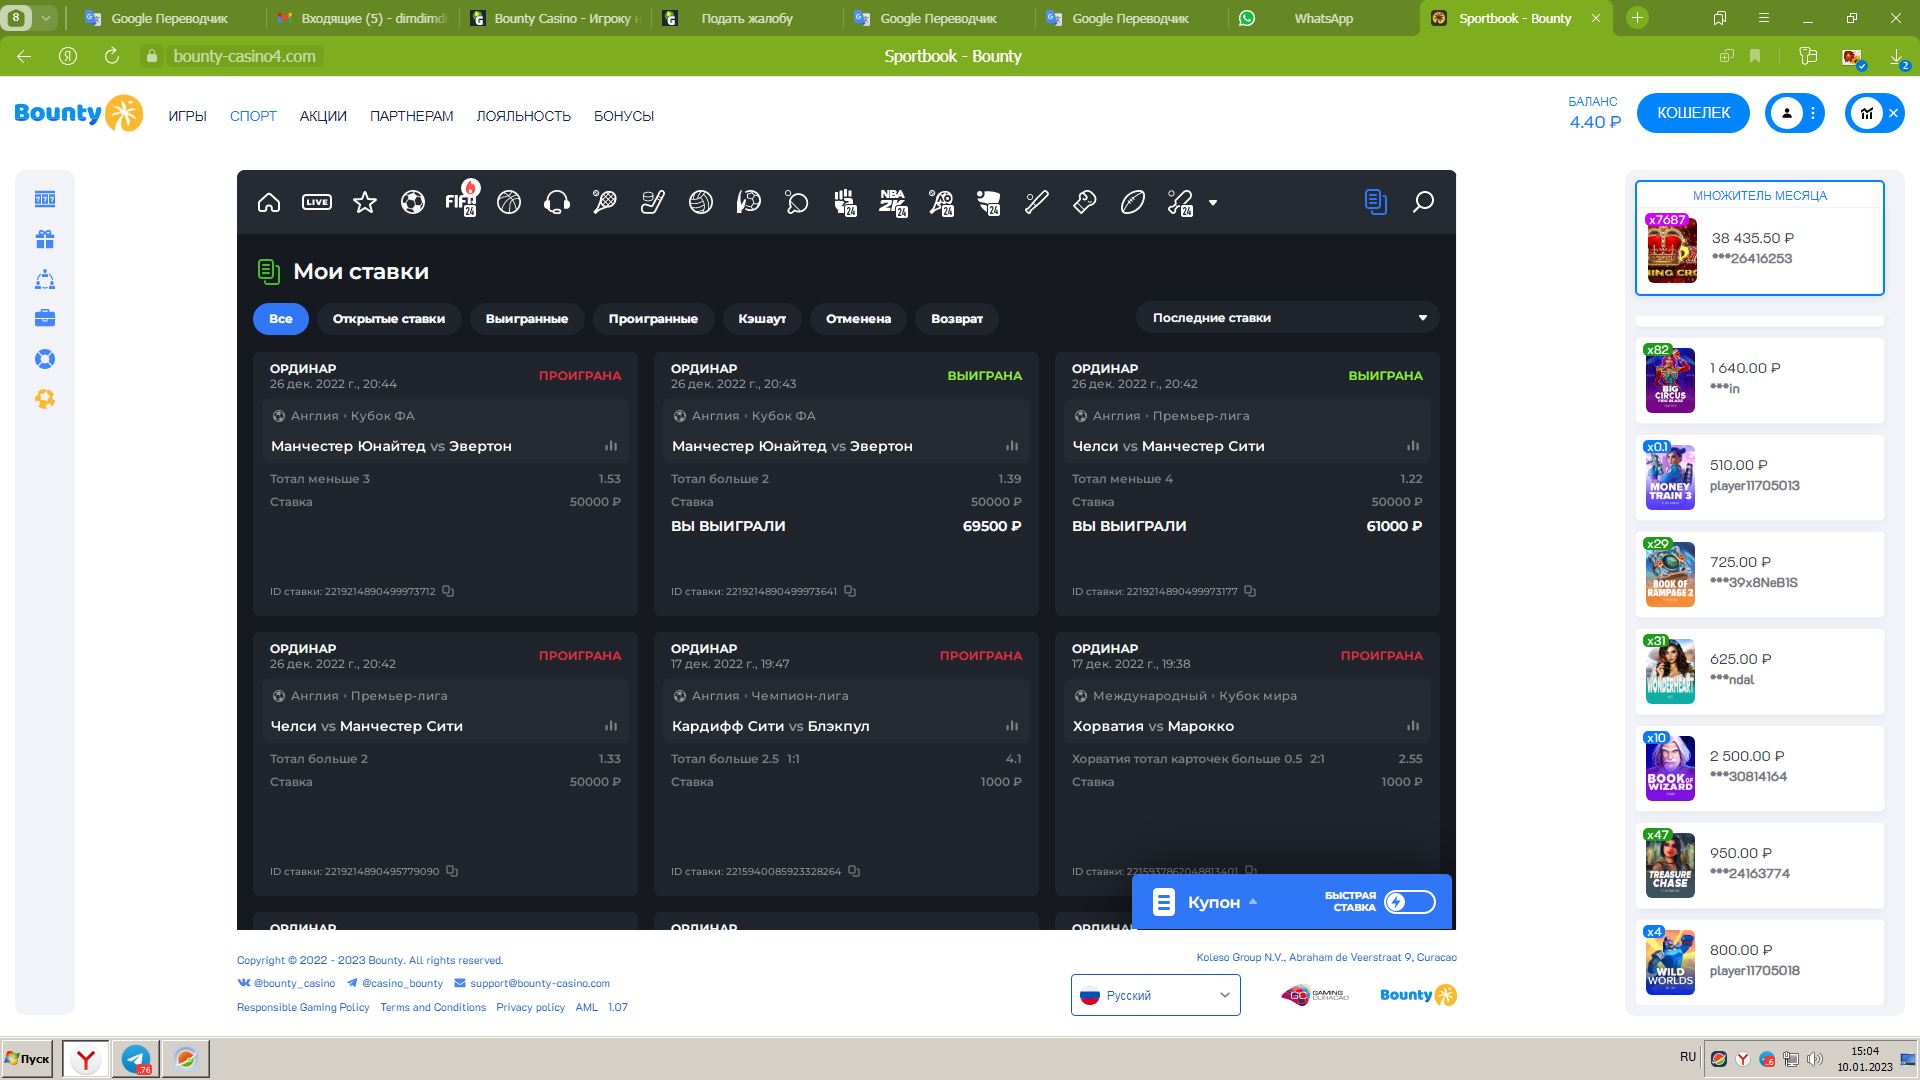This screenshot has height=1080, width=1920.
Task: Open the user profile menu button
Action: click(1794, 113)
